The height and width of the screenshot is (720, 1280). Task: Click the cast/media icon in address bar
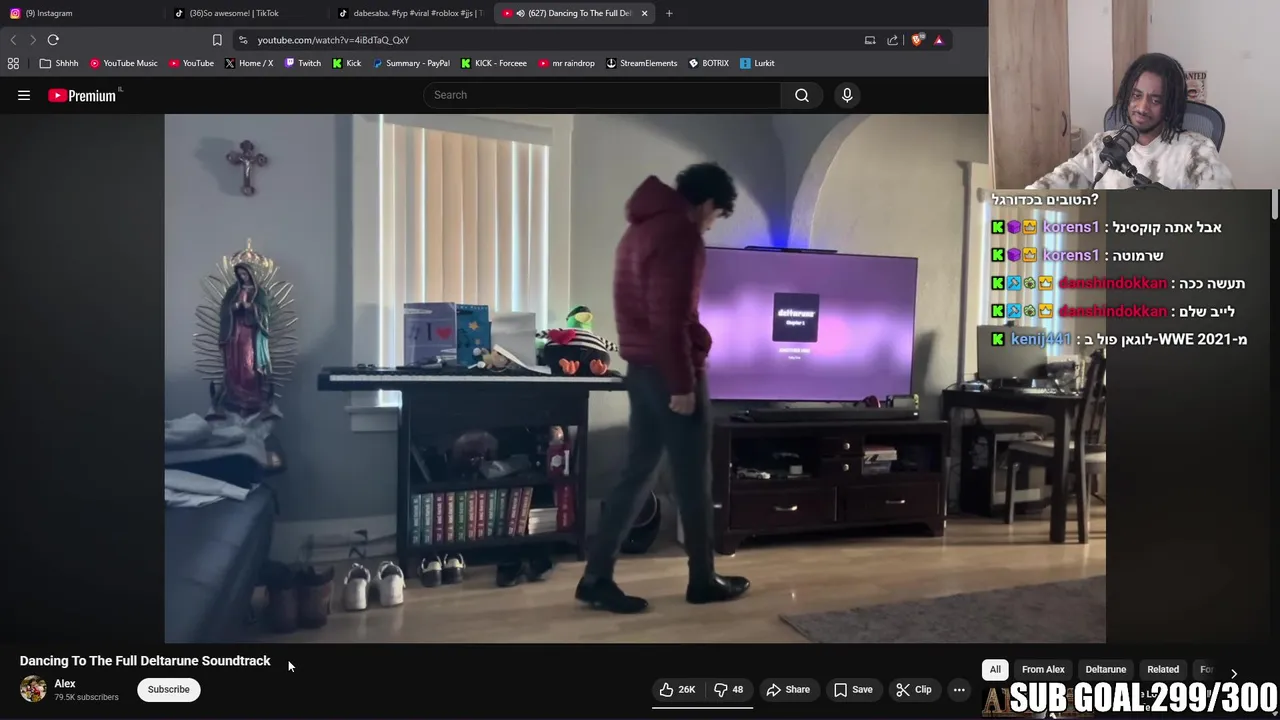(x=870, y=40)
